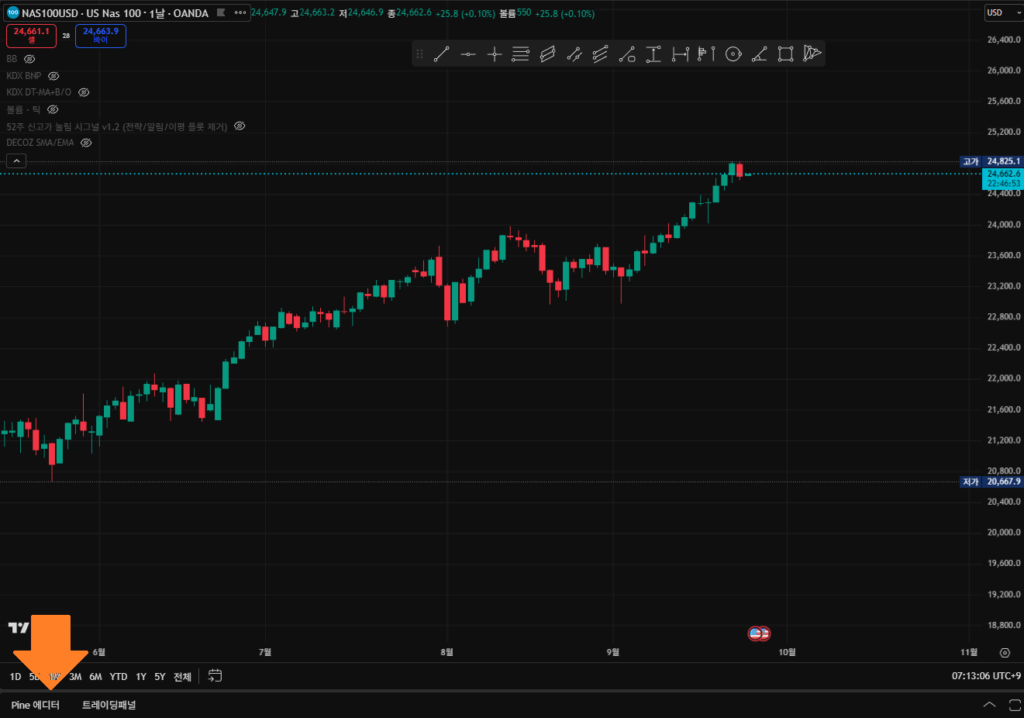Screen dimensions: 1024x718
Task: Click the blue buy price button
Action: coord(100,36)
